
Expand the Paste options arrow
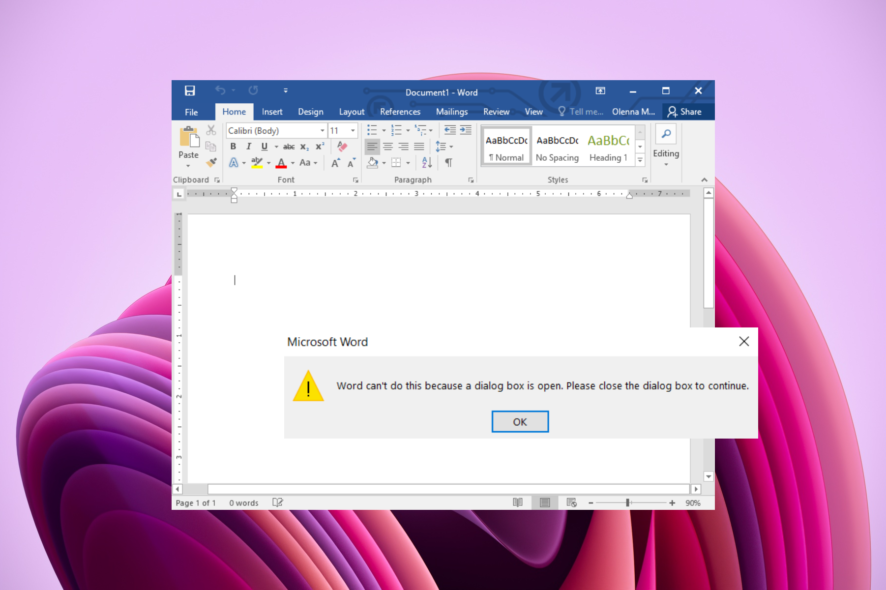click(189, 166)
